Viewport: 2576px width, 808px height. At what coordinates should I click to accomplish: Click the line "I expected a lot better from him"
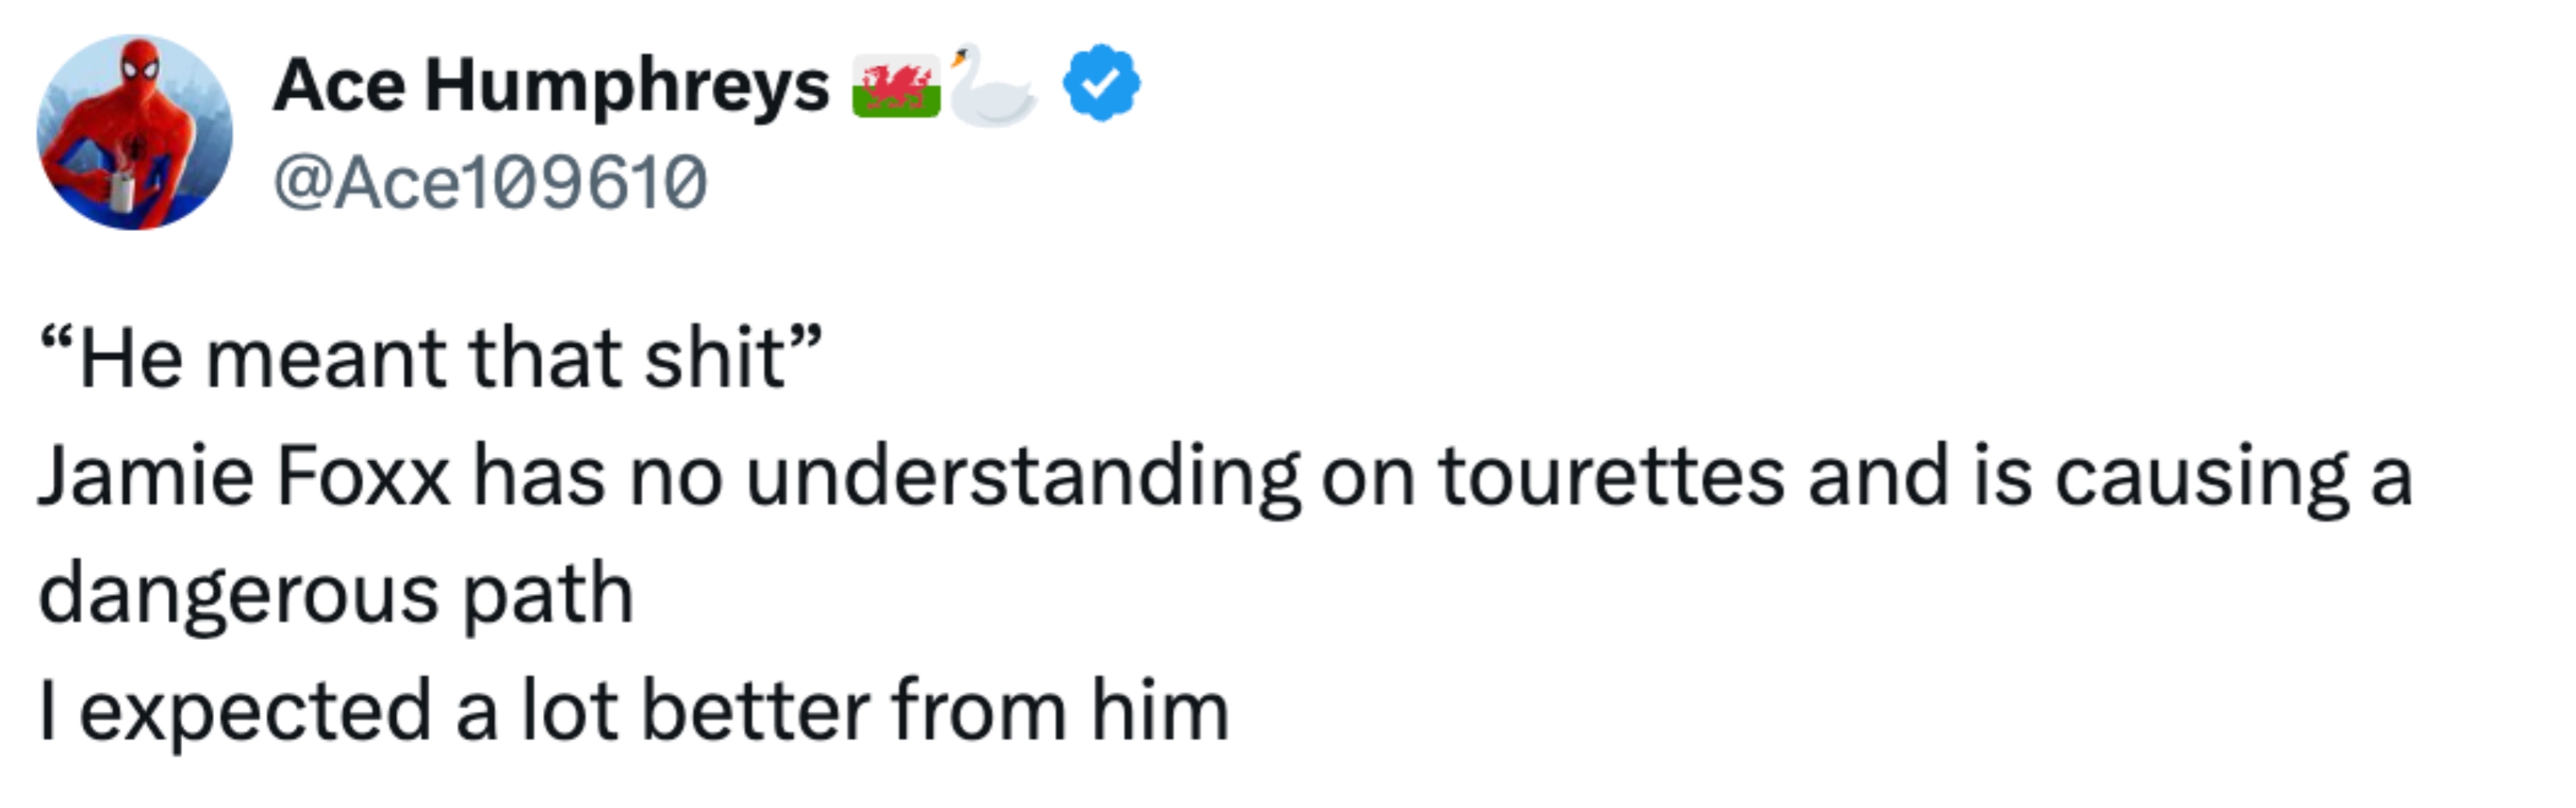click(x=633, y=711)
